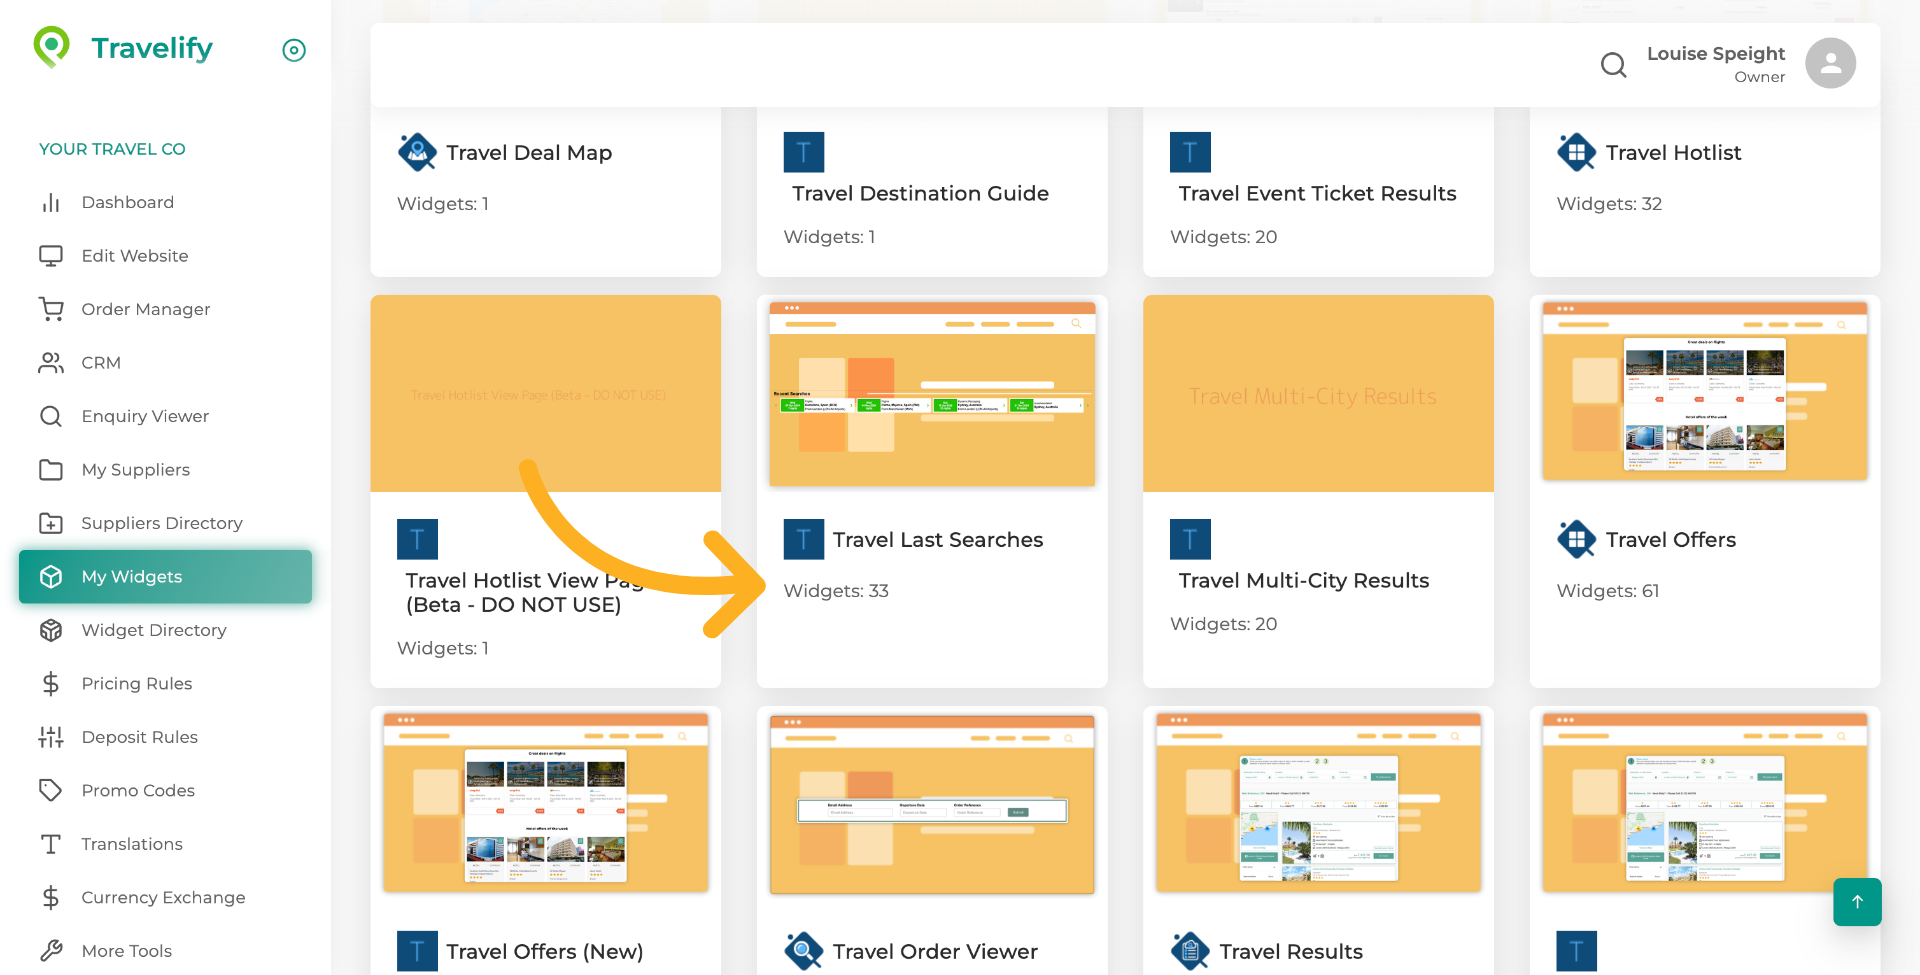Click the search magnifier icon in header
Screen dimensions: 1920x975
(x=1613, y=65)
